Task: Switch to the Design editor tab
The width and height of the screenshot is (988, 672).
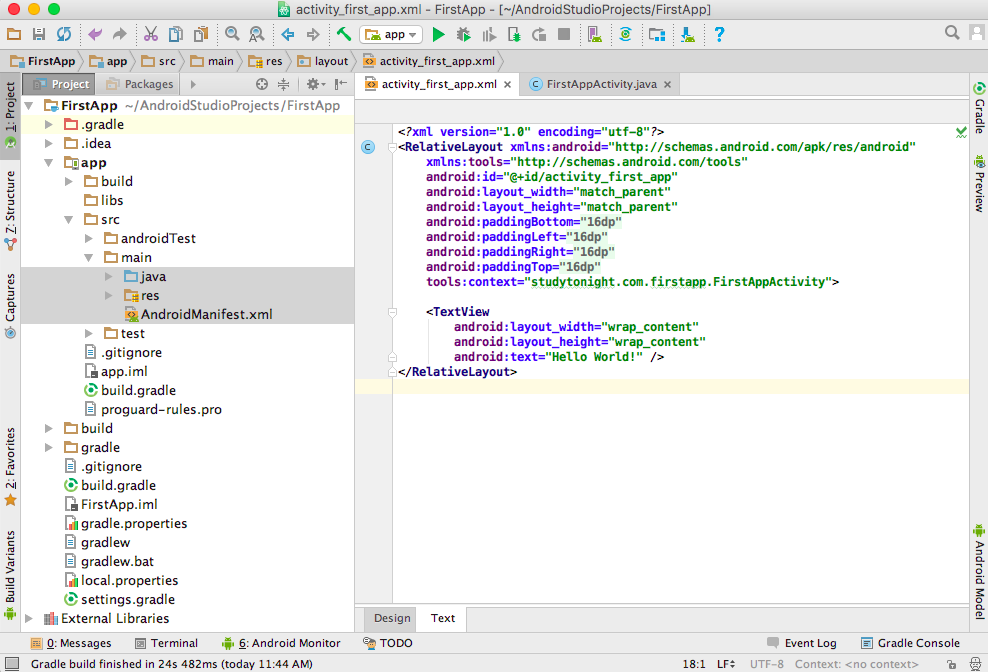Action: (x=392, y=618)
